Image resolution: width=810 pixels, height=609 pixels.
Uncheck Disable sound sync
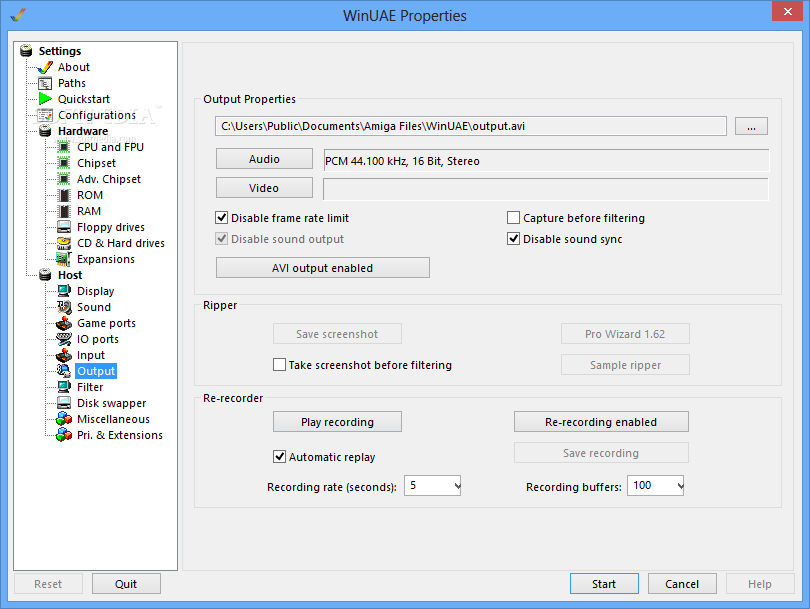pos(513,239)
